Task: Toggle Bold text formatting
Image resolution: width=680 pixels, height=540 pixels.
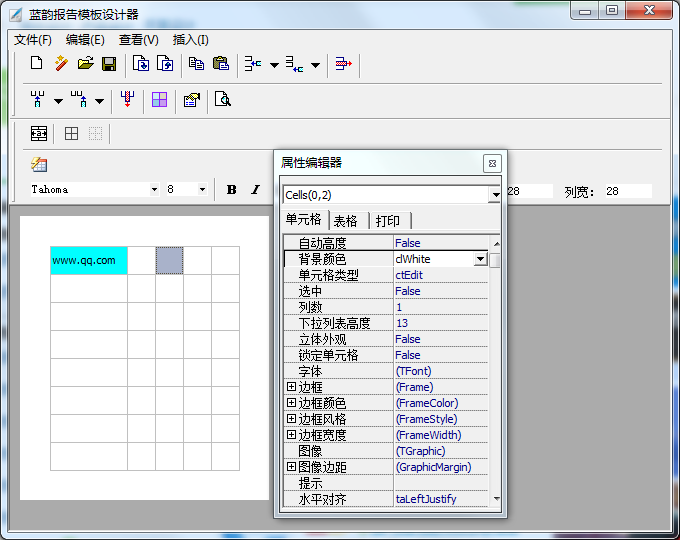Action: [231, 190]
